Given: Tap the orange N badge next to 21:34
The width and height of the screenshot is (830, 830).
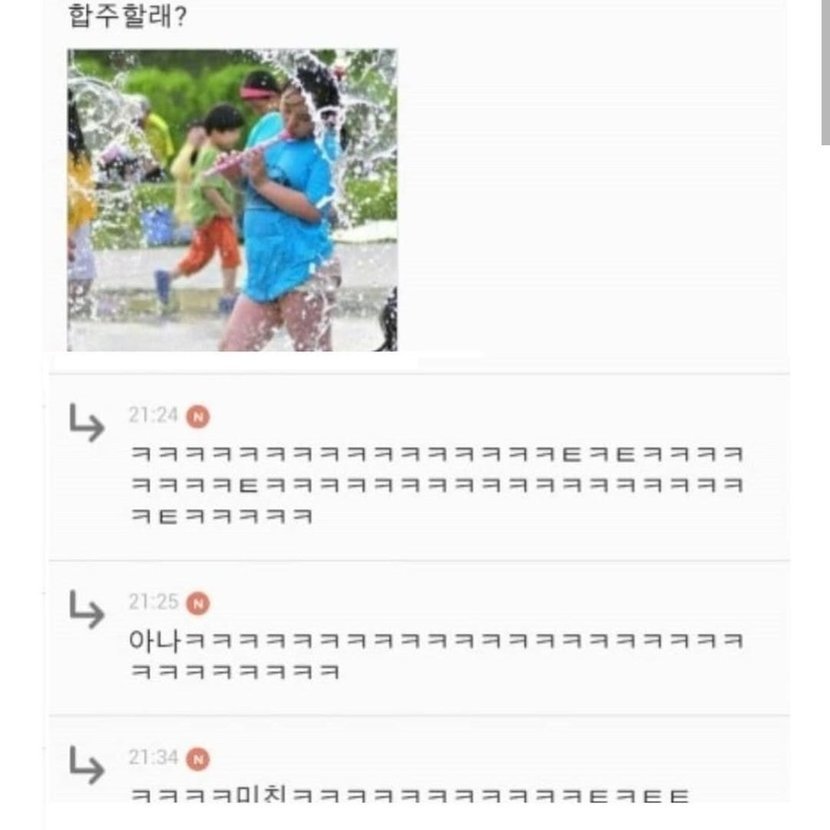Looking at the screenshot, I should click(x=198, y=759).
